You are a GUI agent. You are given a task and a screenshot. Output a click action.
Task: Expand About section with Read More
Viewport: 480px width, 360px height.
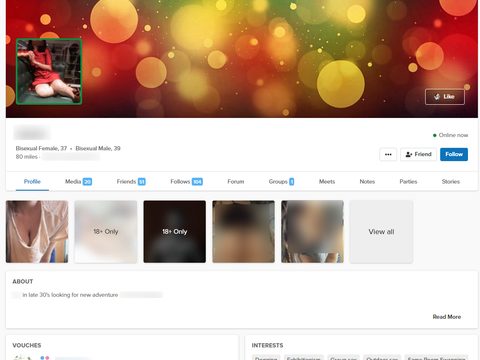pyautogui.click(x=447, y=317)
